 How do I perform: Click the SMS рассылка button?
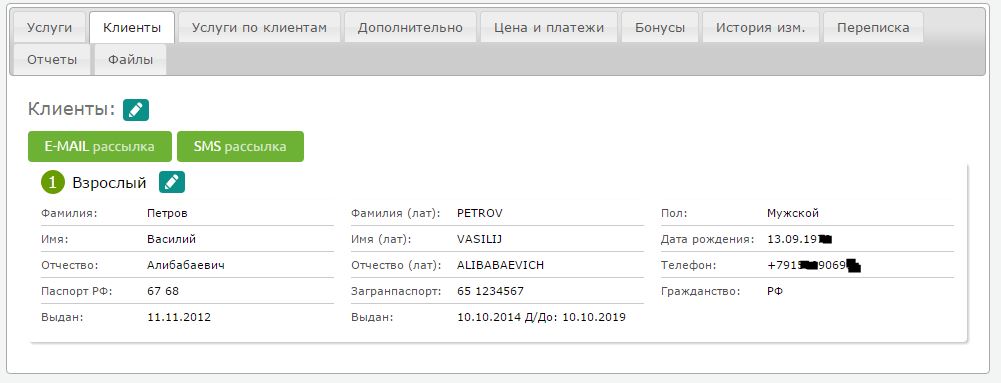point(240,146)
